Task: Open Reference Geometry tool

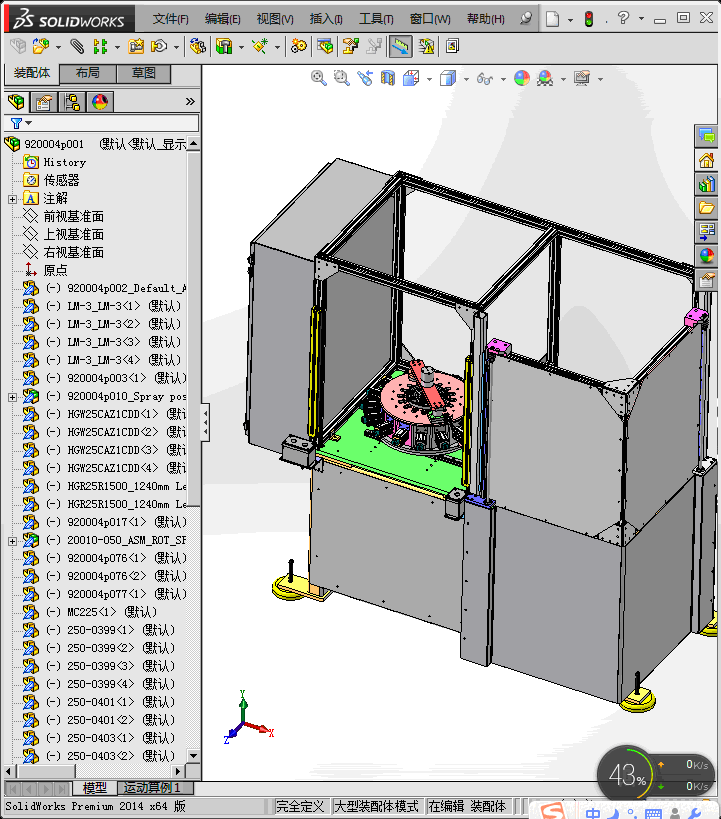Action: [x=260, y=46]
